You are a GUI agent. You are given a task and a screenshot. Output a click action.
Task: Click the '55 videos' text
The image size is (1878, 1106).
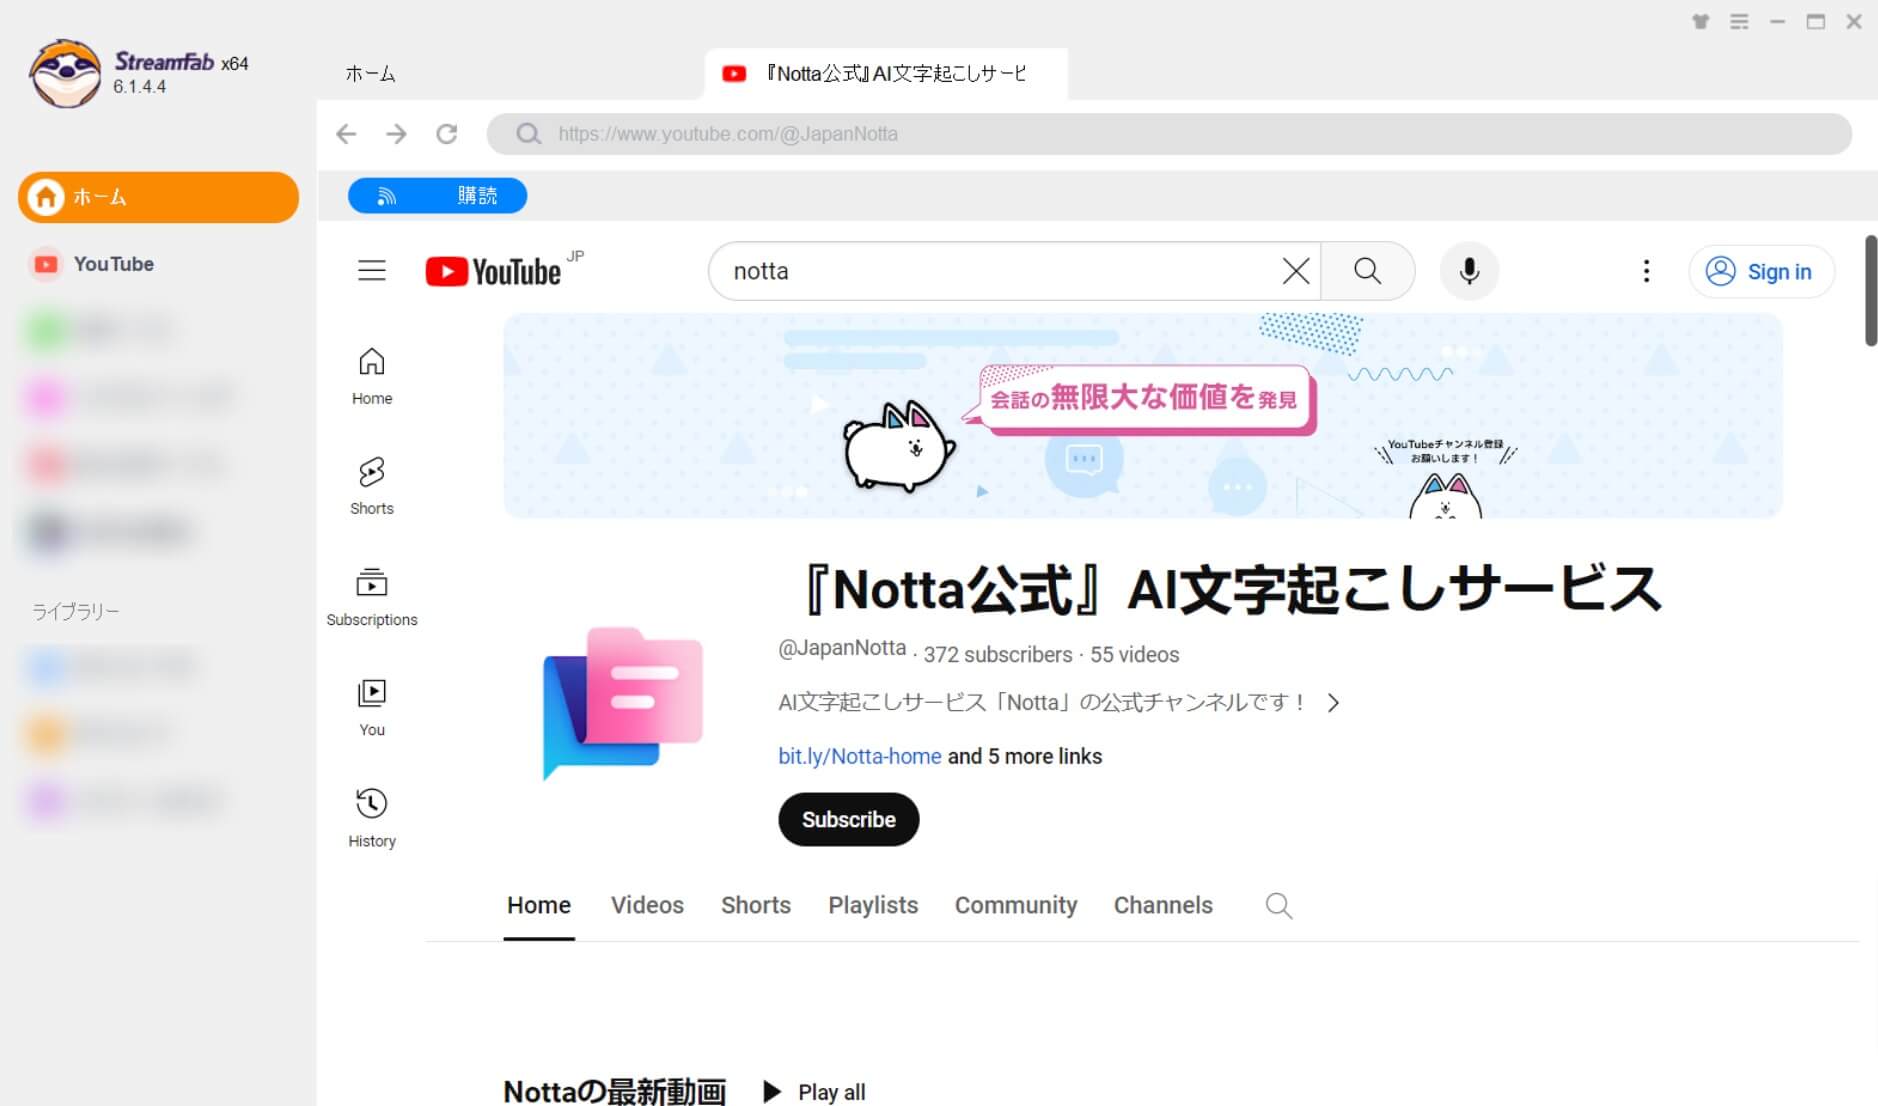tap(1135, 655)
